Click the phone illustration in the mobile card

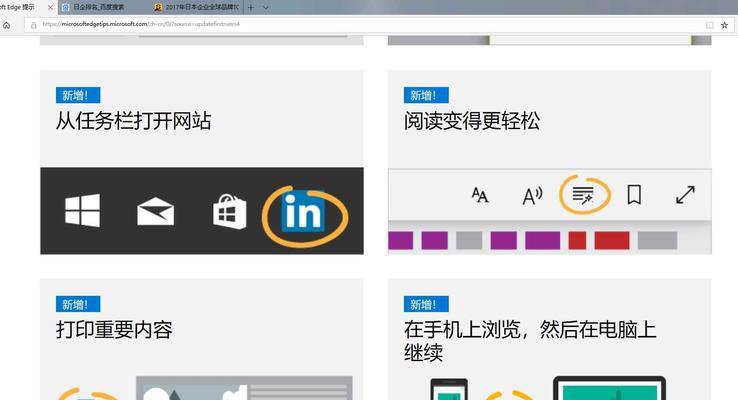[x=449, y=390]
